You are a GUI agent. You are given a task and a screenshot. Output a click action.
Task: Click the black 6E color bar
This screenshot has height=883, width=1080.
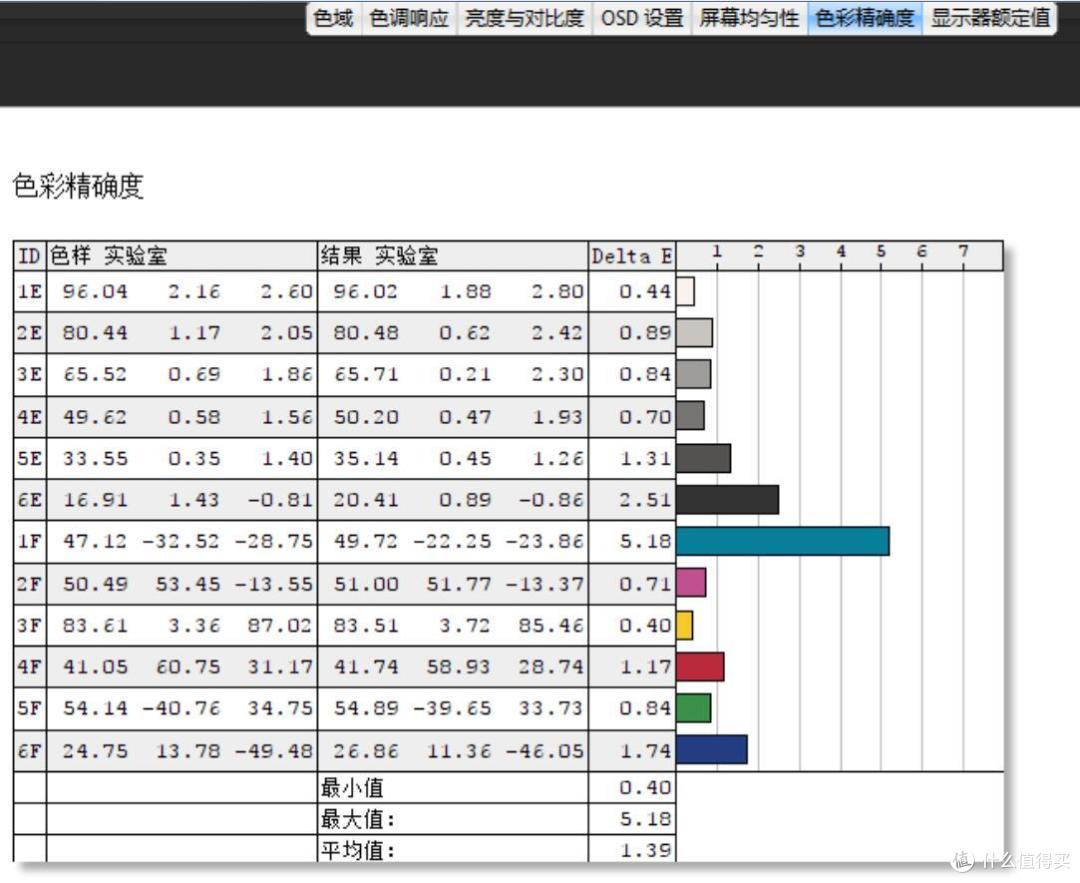[727, 499]
